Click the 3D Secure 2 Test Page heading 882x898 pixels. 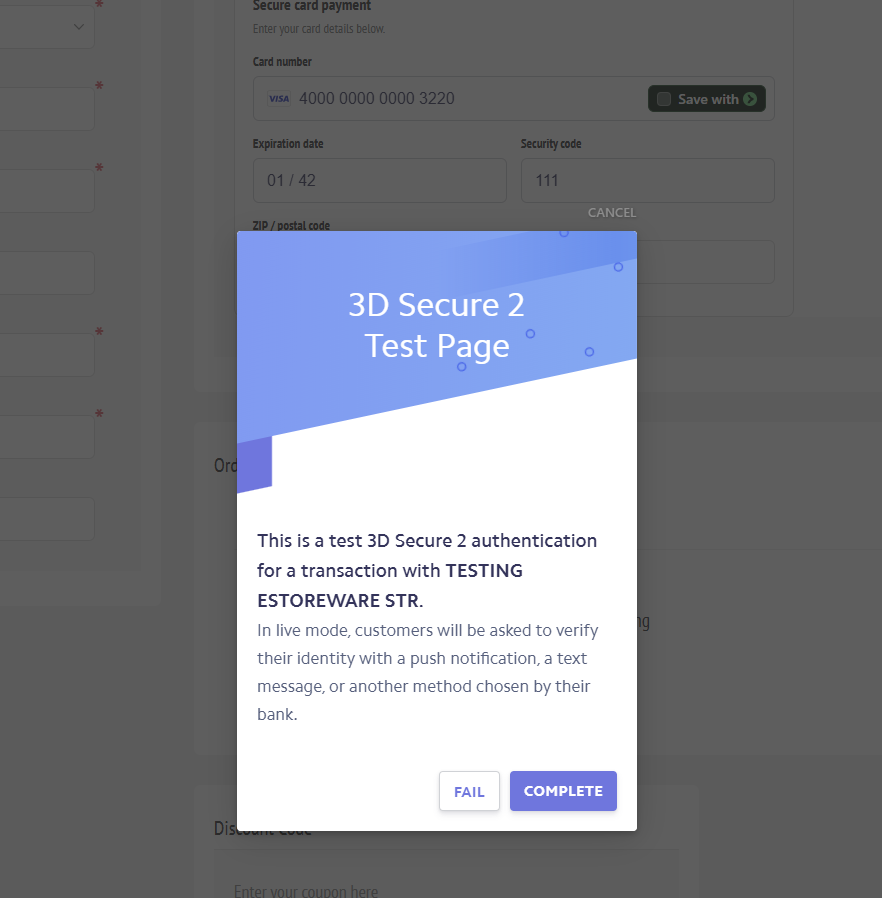coord(436,325)
